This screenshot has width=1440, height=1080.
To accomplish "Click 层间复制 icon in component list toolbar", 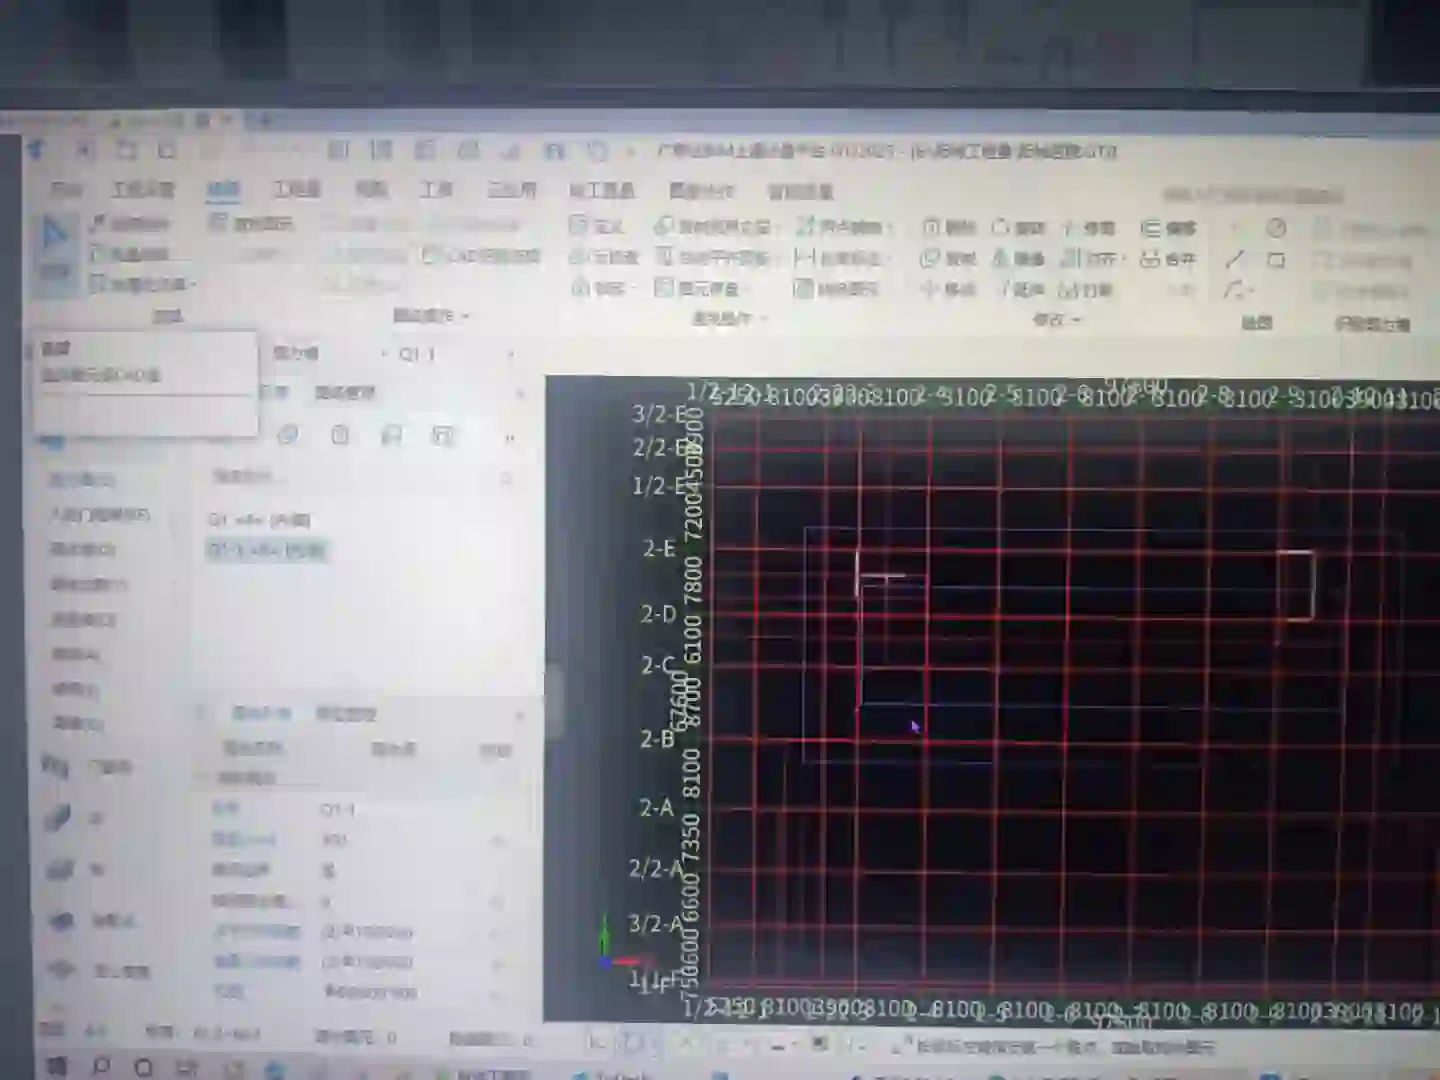I will pos(391,435).
